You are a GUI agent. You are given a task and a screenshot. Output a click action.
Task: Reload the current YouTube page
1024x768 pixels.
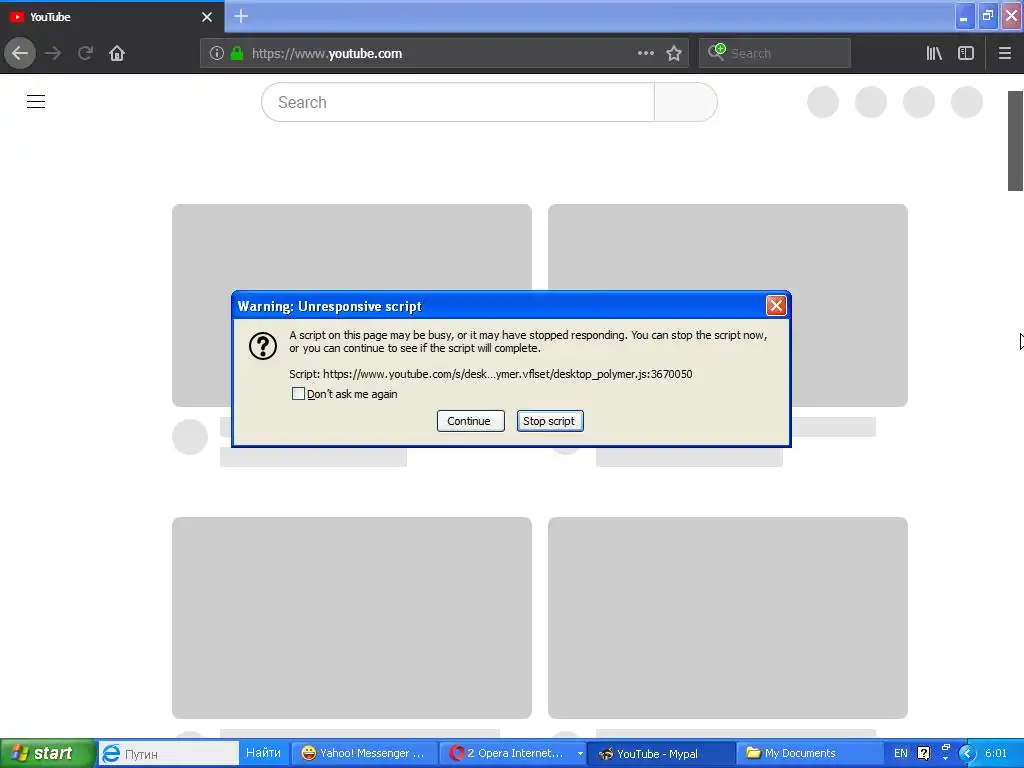click(85, 54)
